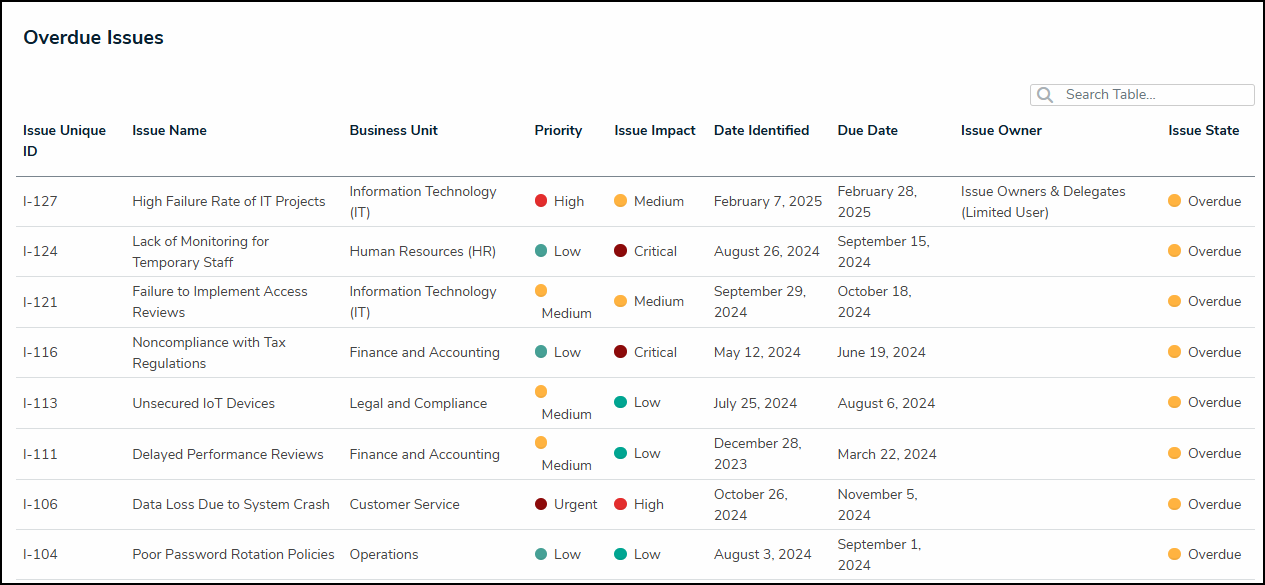Click the dark red Urgent priority dot
The width and height of the screenshot is (1265, 585).
point(541,504)
